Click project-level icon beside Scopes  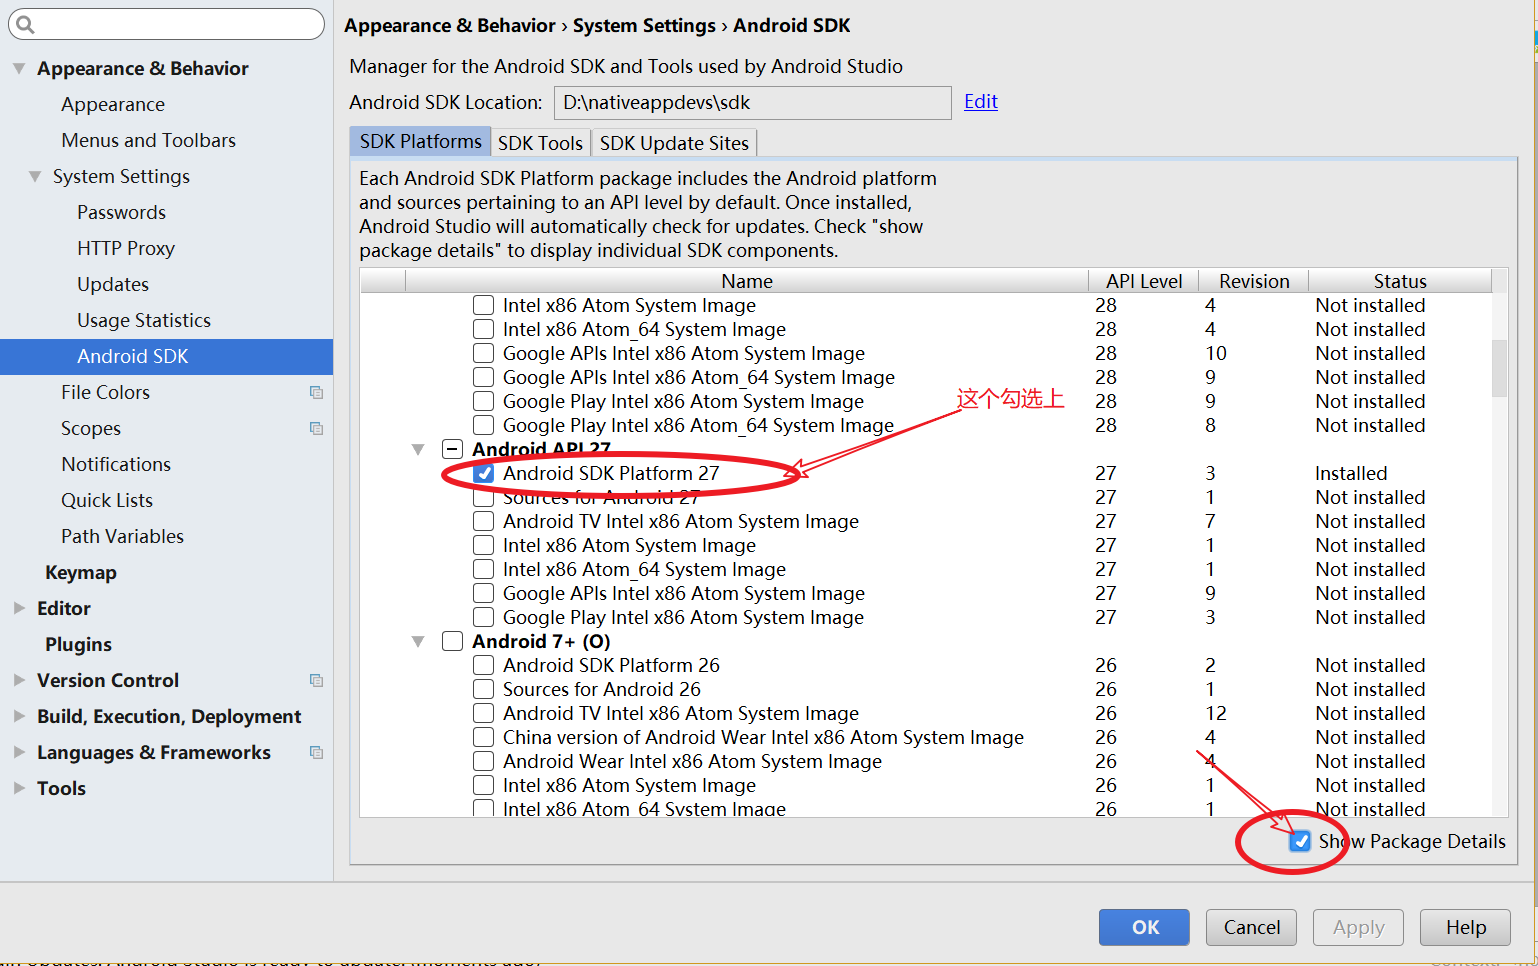(x=316, y=429)
